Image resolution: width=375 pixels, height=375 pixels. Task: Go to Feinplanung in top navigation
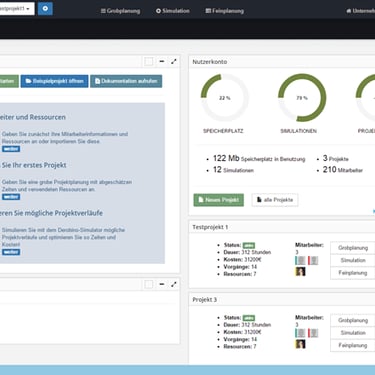click(224, 11)
